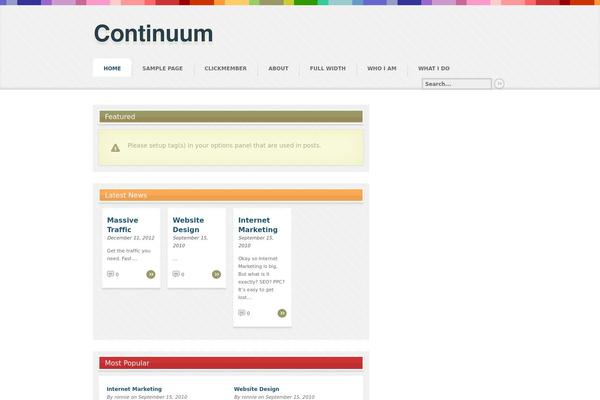Open the Who I Am menu item
Image resolution: width=600 pixels, height=400 pixels.
(382, 68)
